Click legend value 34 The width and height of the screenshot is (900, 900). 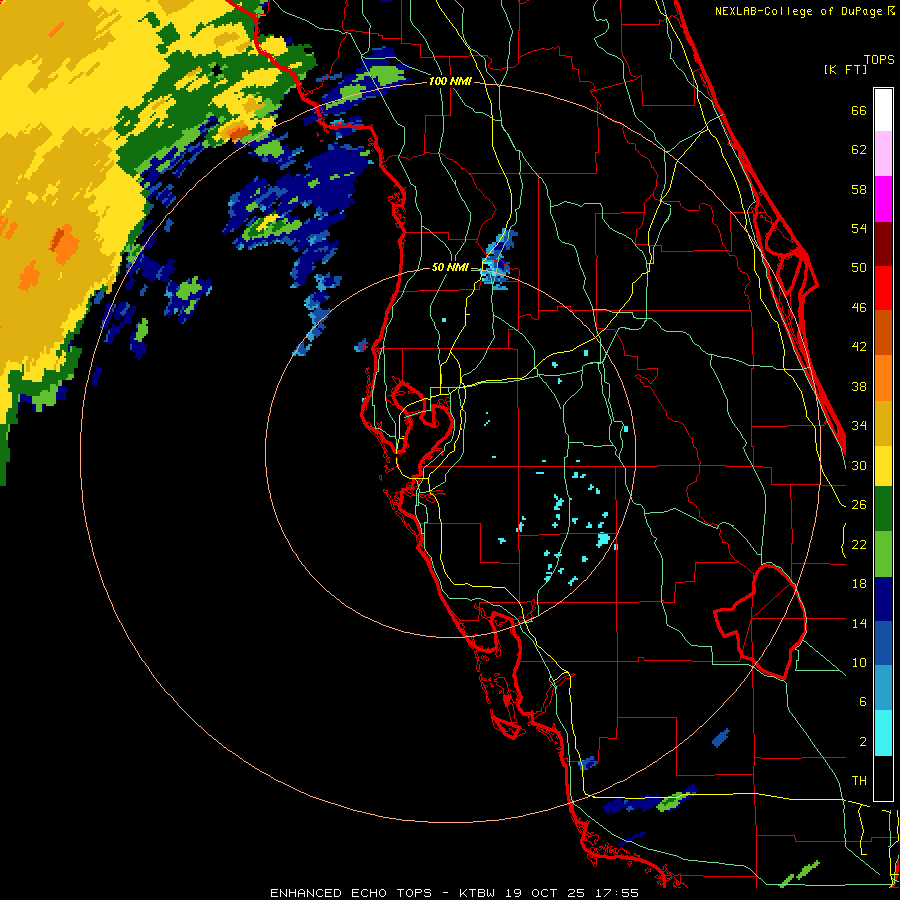point(859,426)
